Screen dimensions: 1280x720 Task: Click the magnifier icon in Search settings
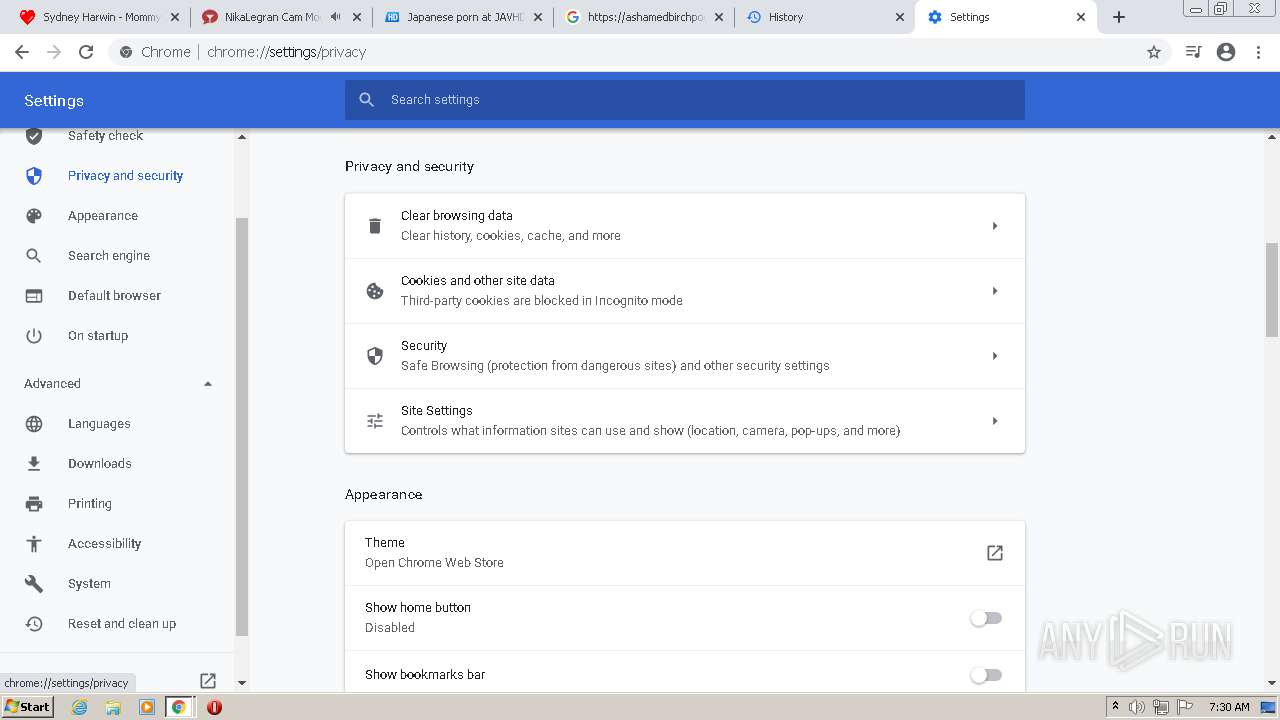(x=367, y=100)
